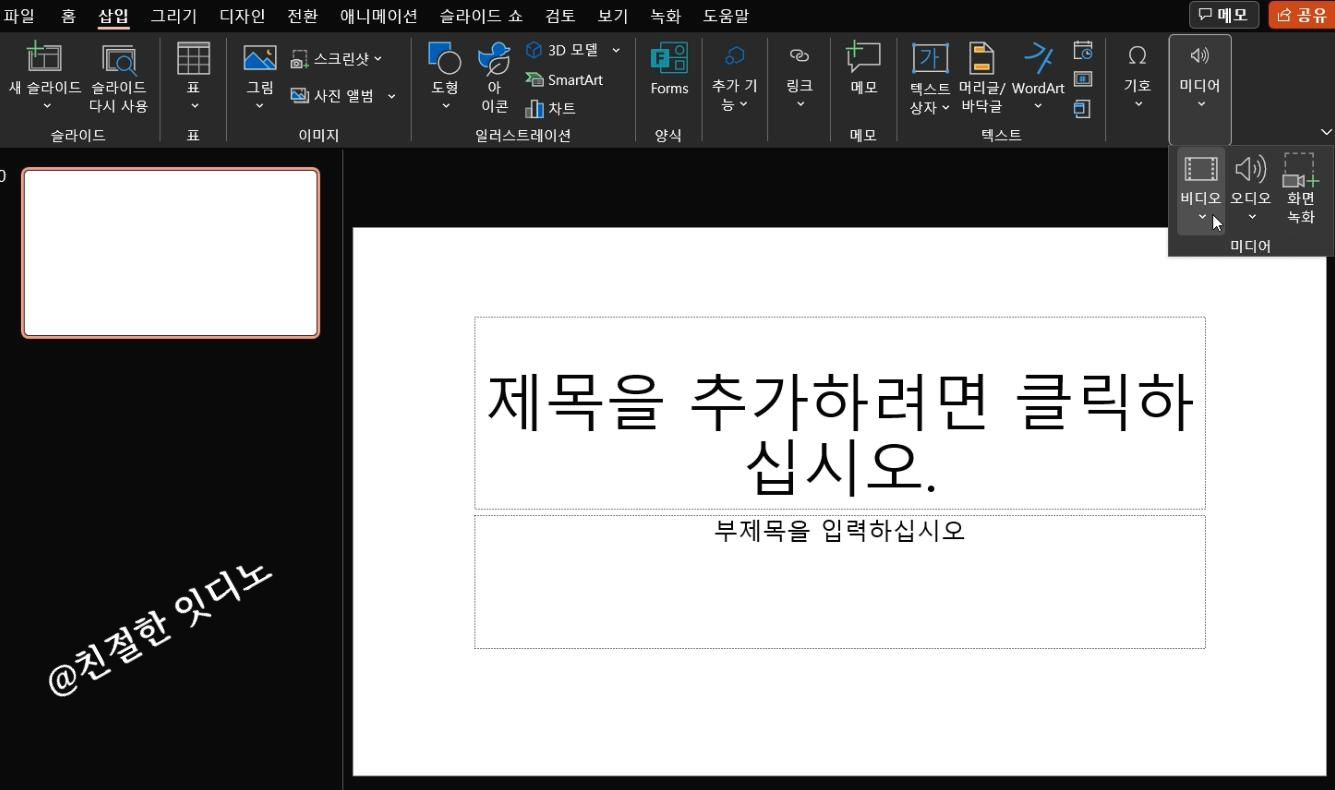
Task: Expand the Audio (오디오) dropdown arrow
Action: (x=1250, y=217)
